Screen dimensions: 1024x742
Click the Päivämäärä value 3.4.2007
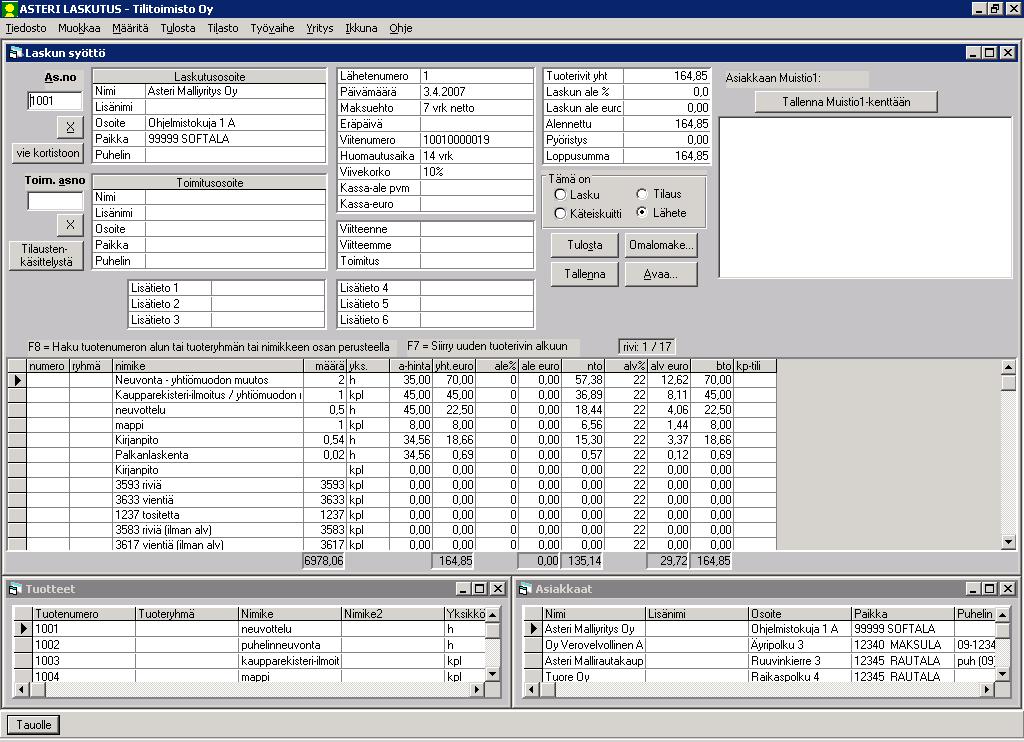tap(477, 92)
